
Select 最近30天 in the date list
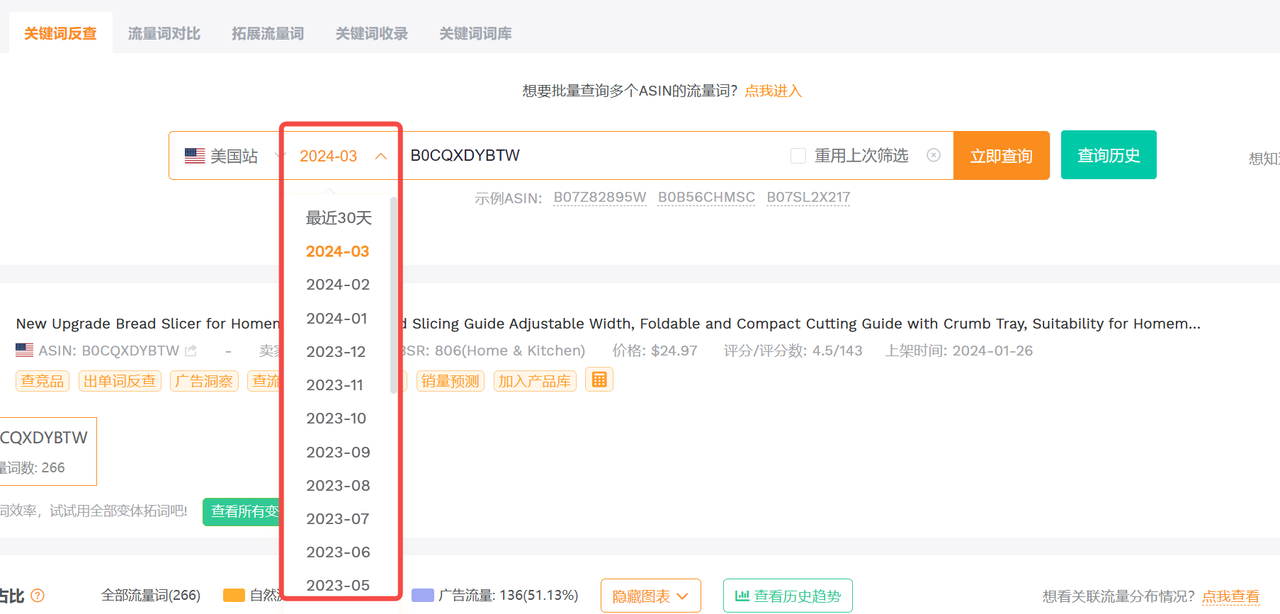[338, 218]
